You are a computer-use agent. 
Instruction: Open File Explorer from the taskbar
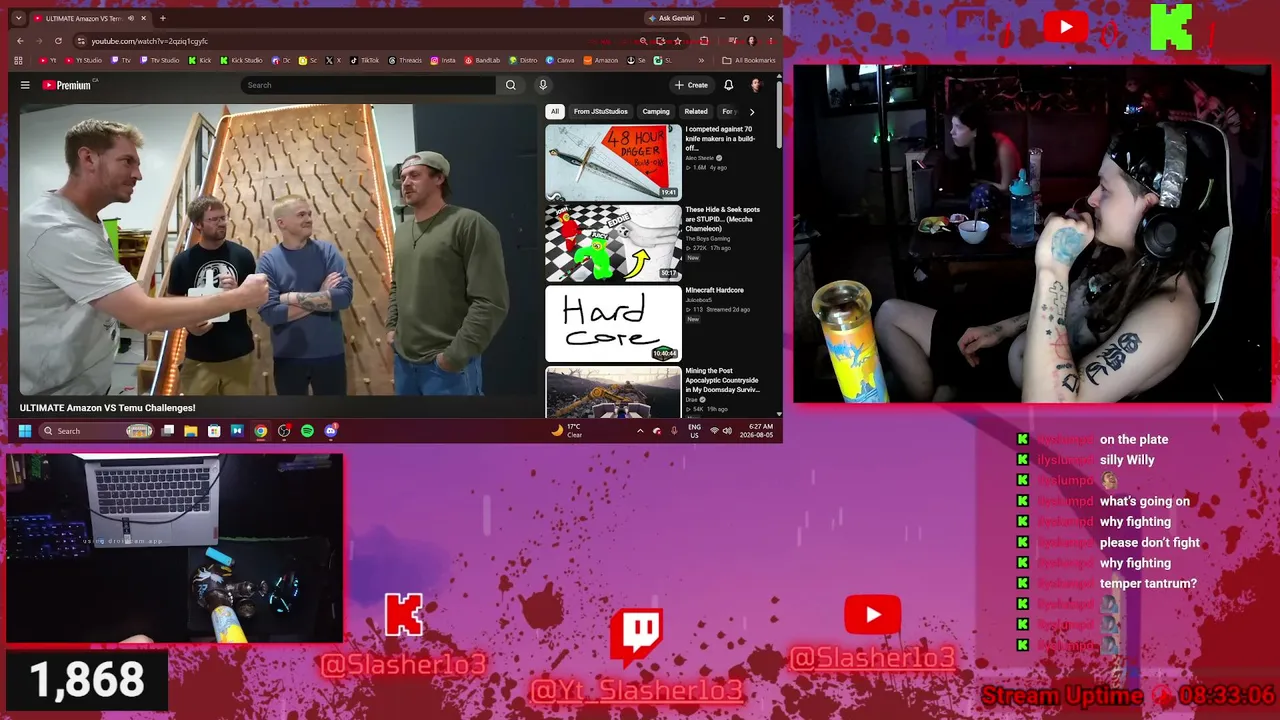click(x=191, y=431)
